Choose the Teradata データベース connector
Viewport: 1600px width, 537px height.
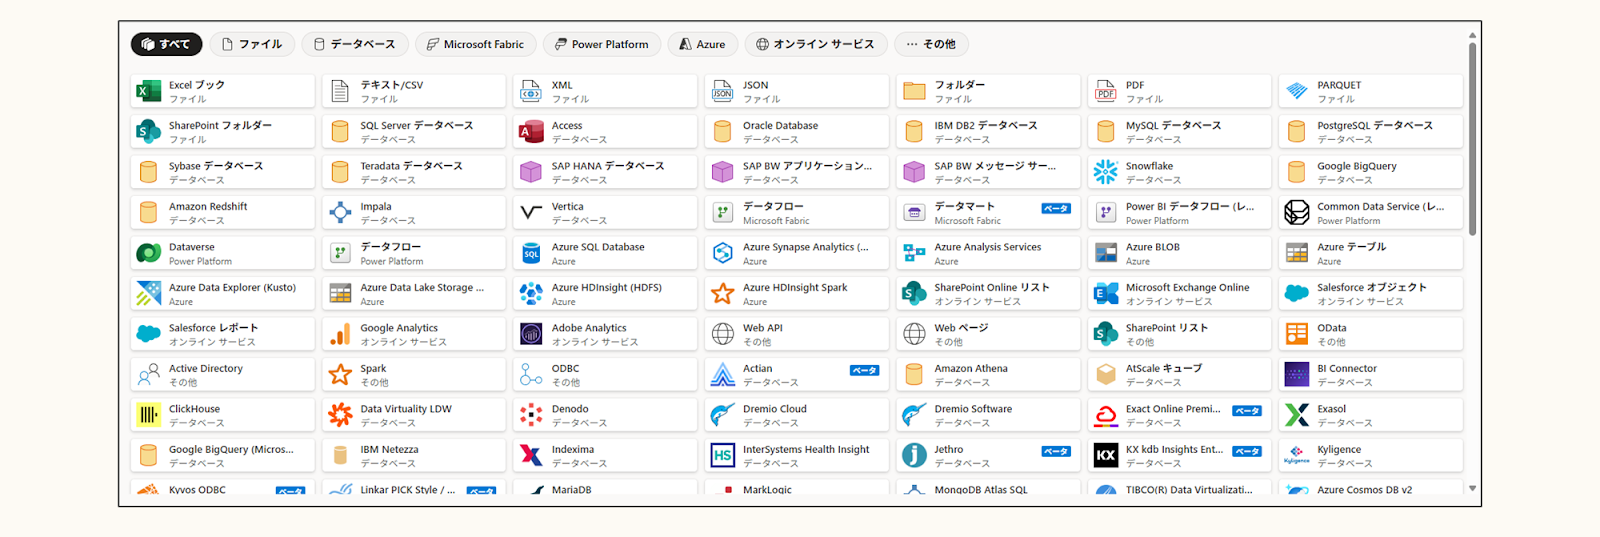pos(414,172)
